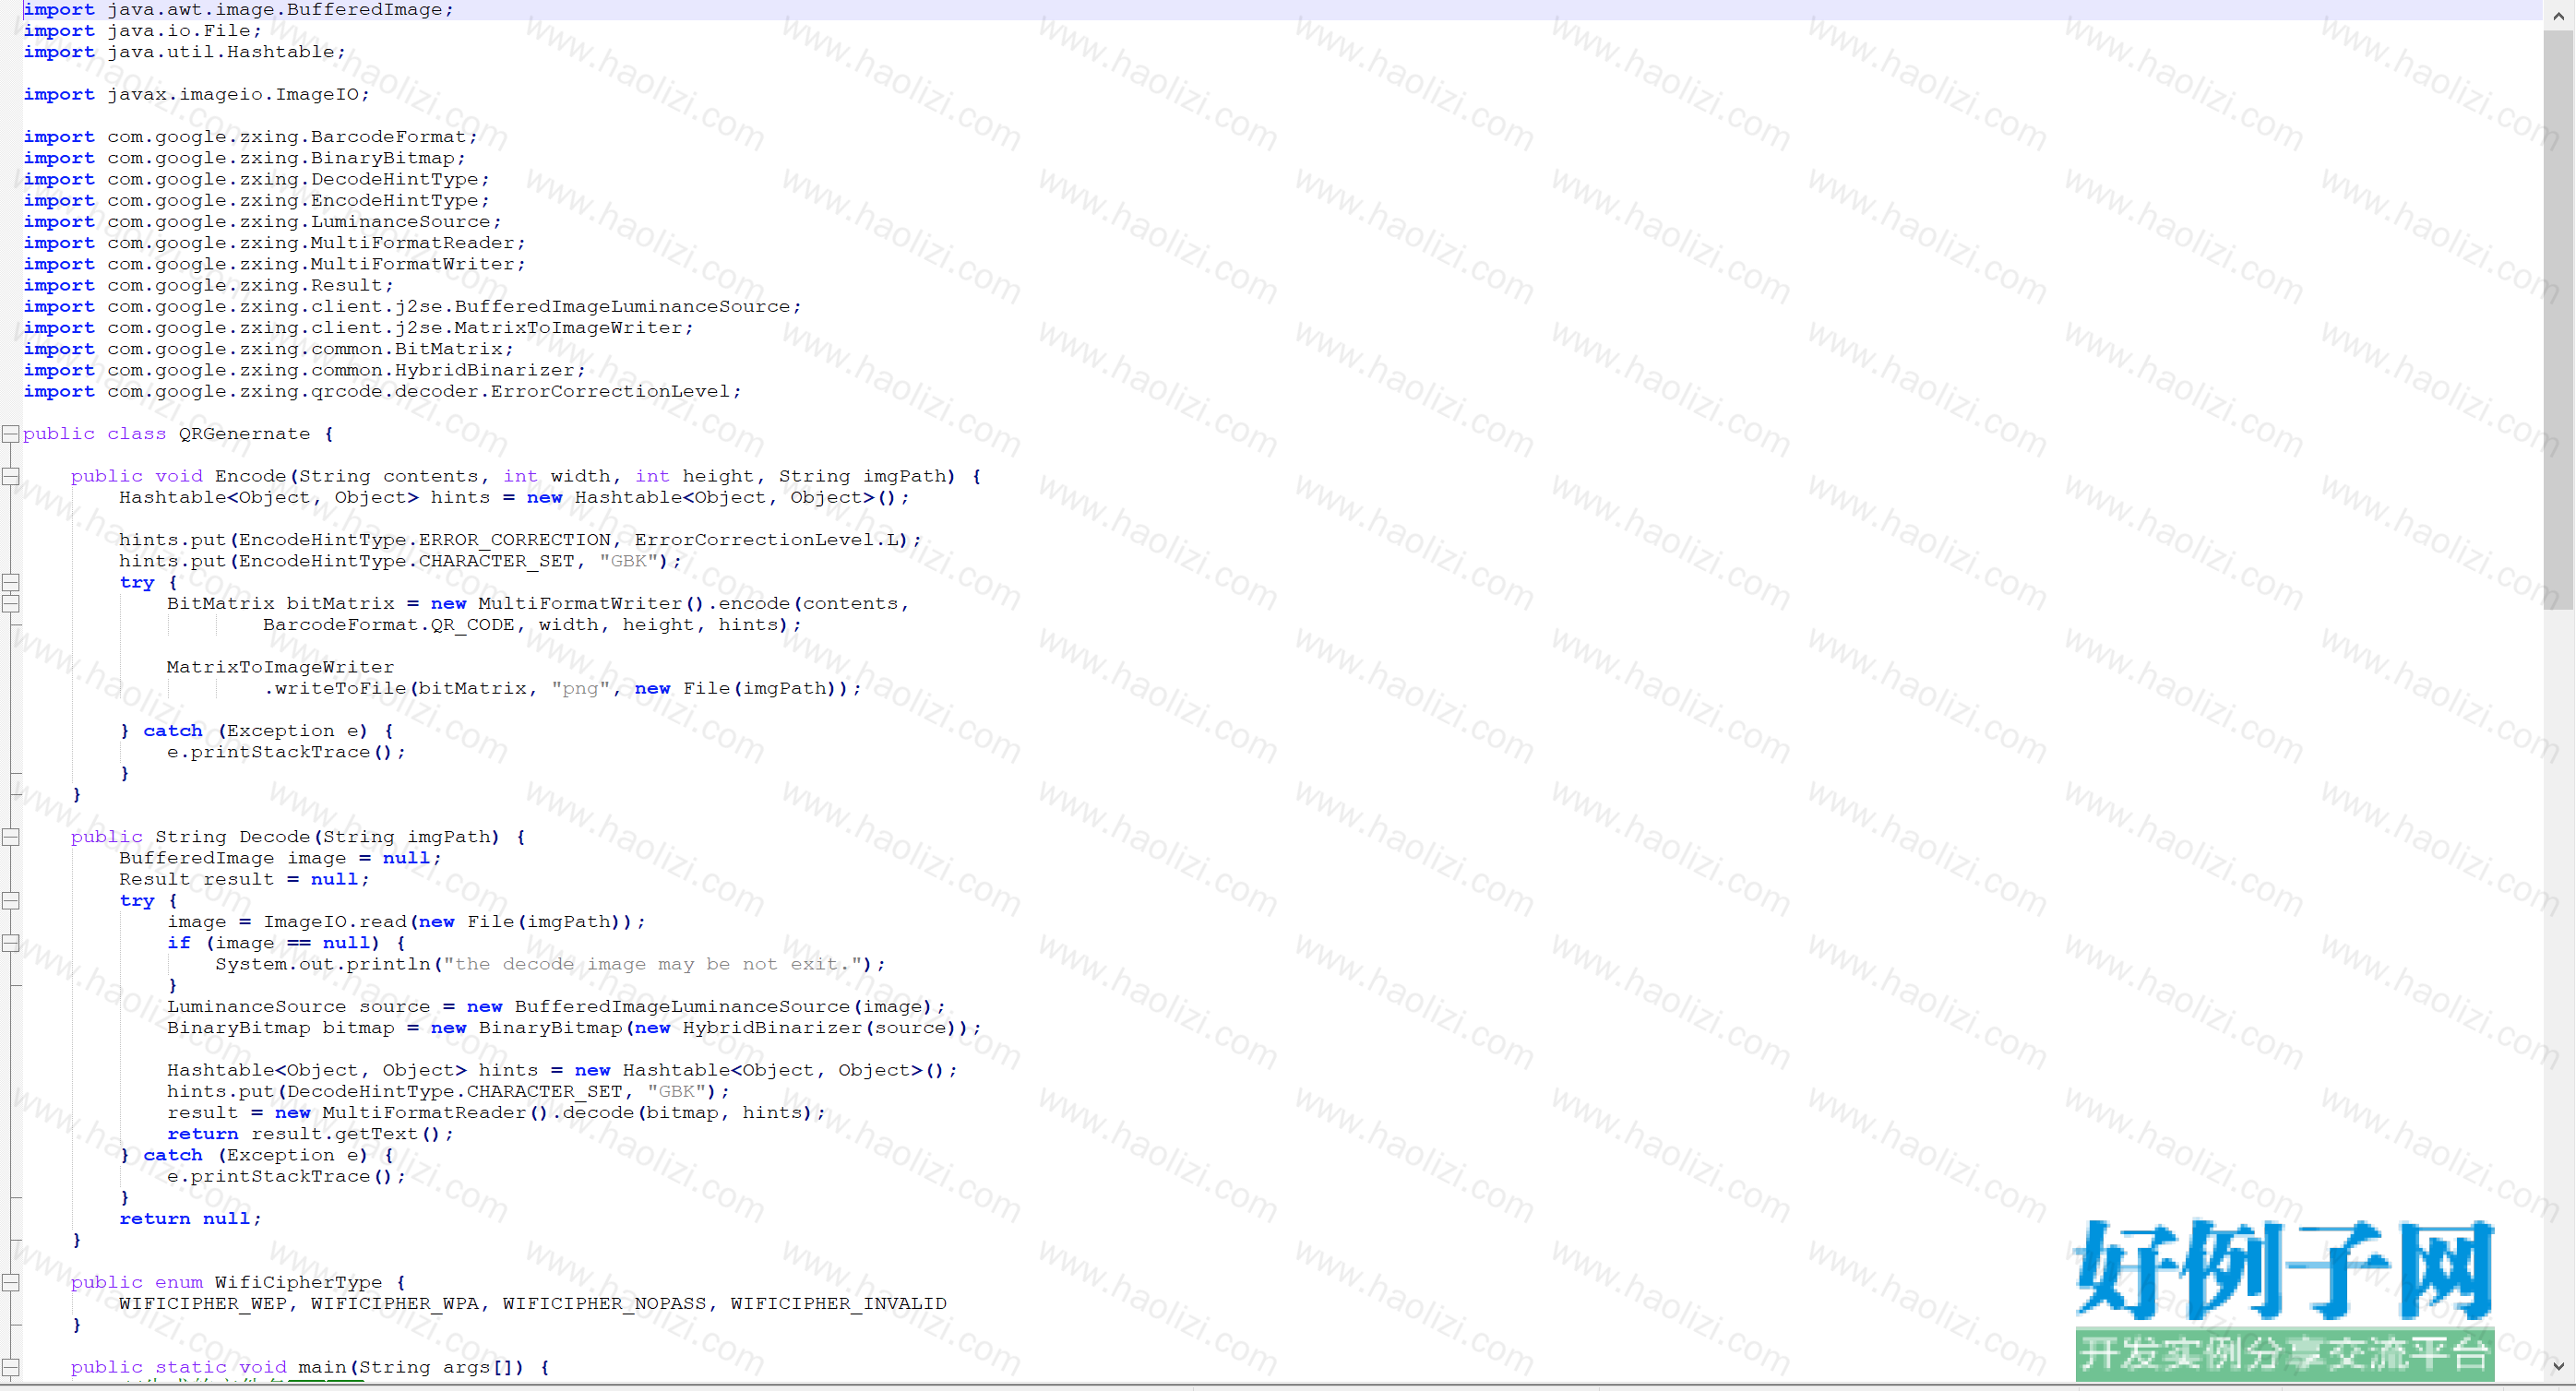
Task: Click the import com.google.zxing.LuminanceSource line
Action: pos(262,222)
